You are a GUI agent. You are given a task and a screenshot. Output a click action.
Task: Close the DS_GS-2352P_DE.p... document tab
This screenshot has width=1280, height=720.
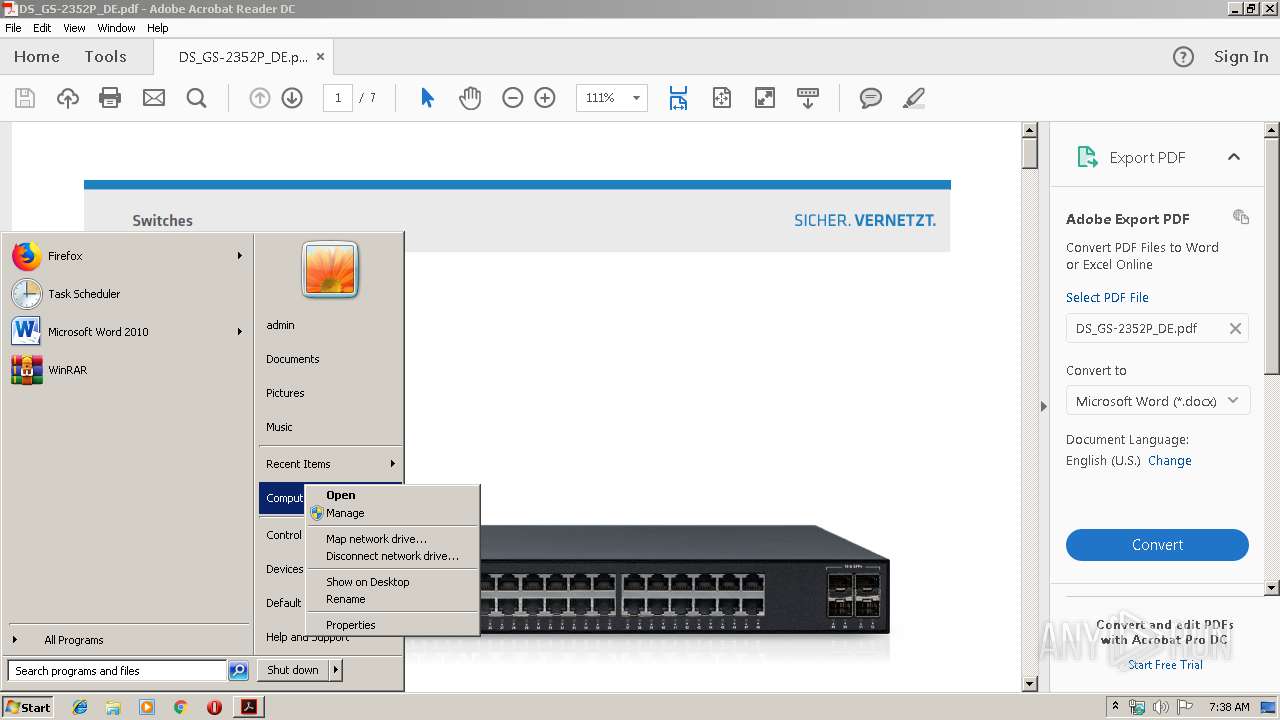(320, 57)
